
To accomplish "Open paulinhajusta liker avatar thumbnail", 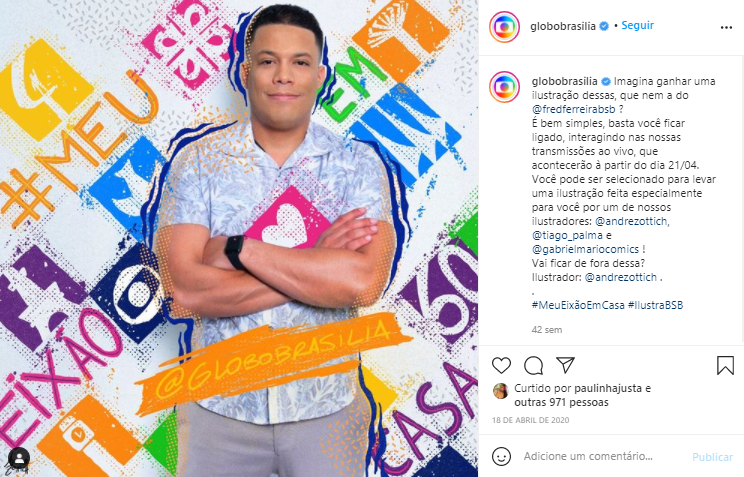I will [501, 391].
